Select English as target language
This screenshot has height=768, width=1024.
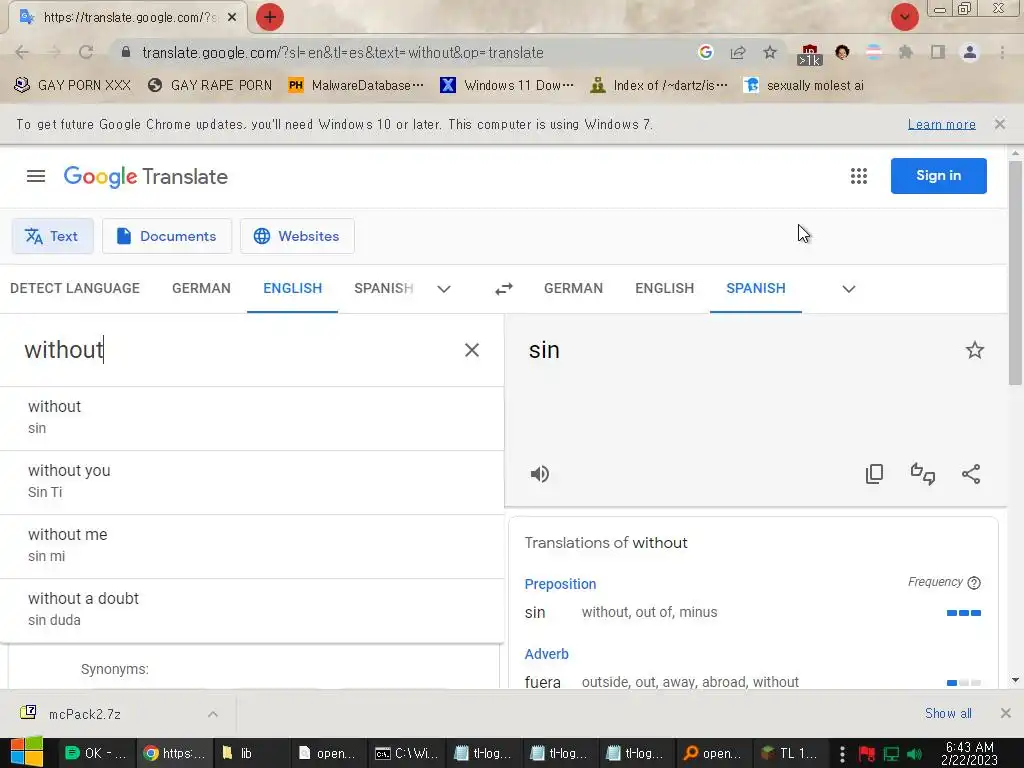click(664, 288)
